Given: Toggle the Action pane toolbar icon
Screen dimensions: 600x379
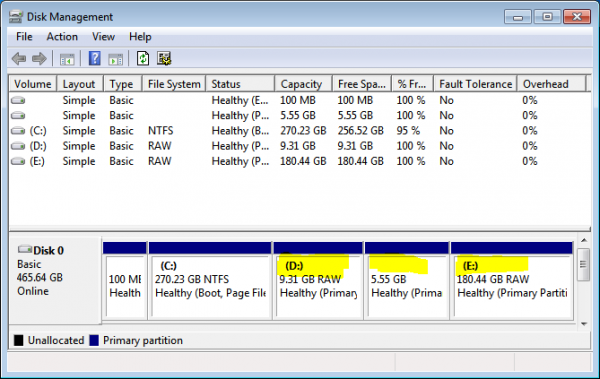Looking at the screenshot, I should (116, 59).
